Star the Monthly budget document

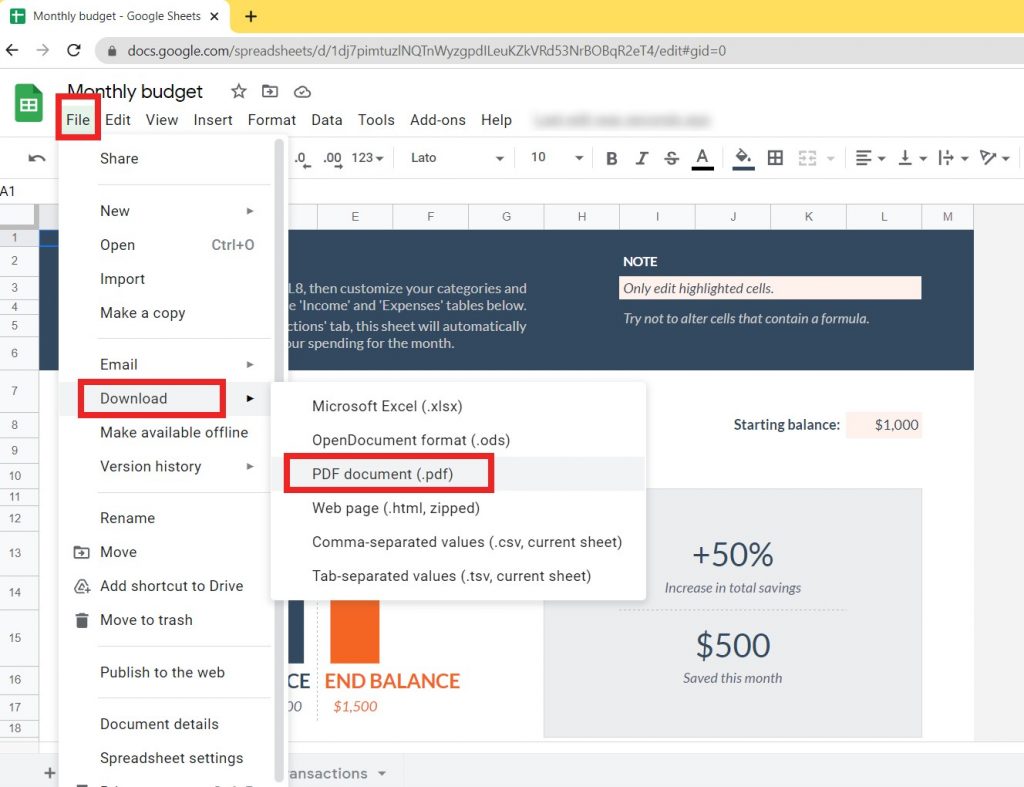point(238,91)
